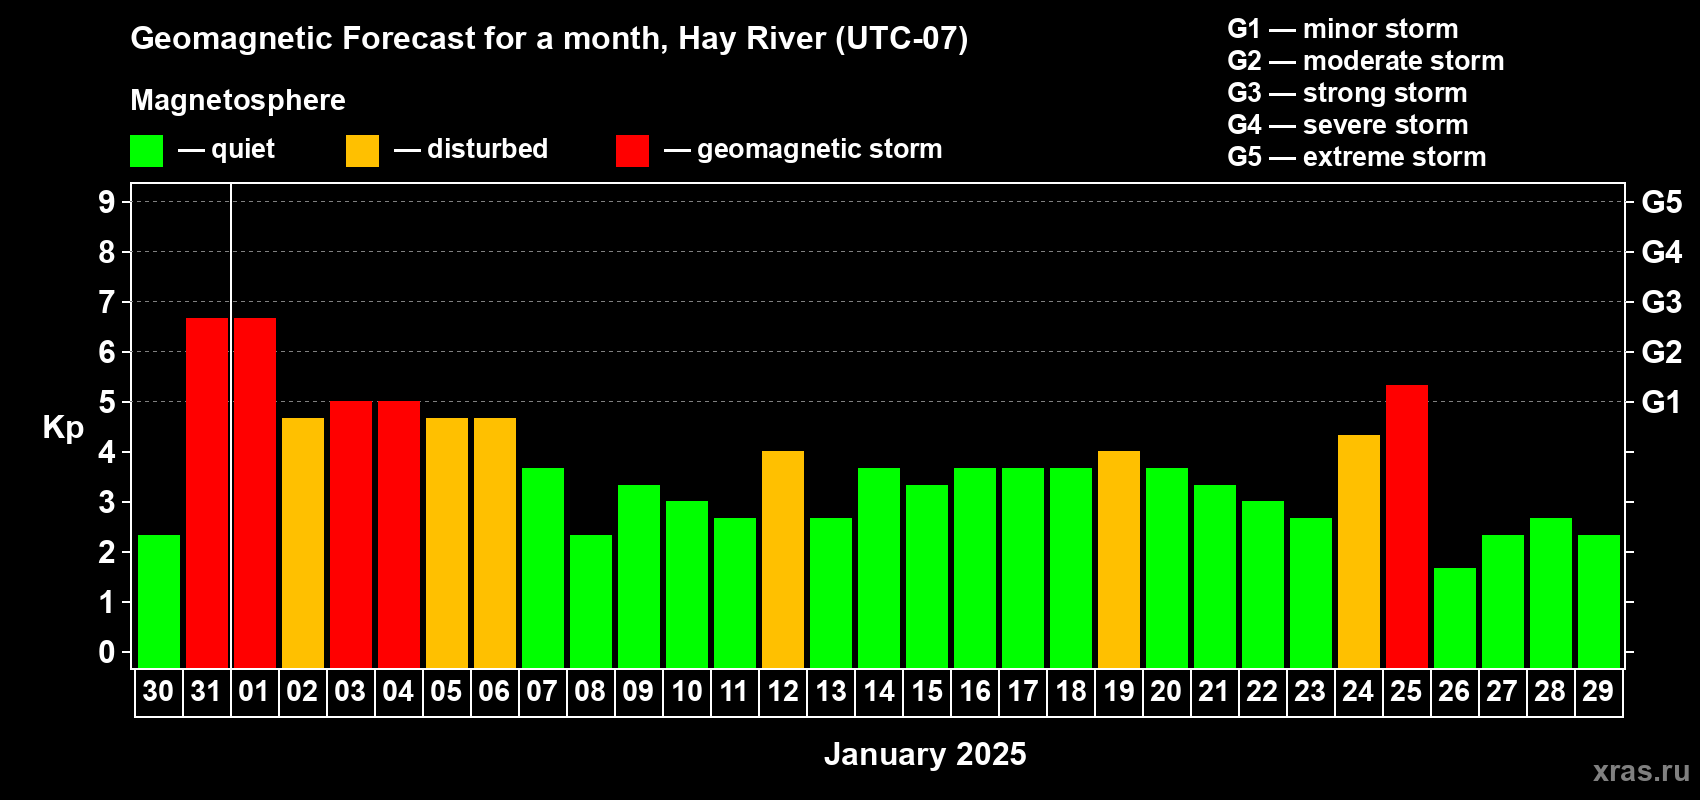The height and width of the screenshot is (800, 1700).
Task: Click date label 10 on the axis
Action: point(686,691)
